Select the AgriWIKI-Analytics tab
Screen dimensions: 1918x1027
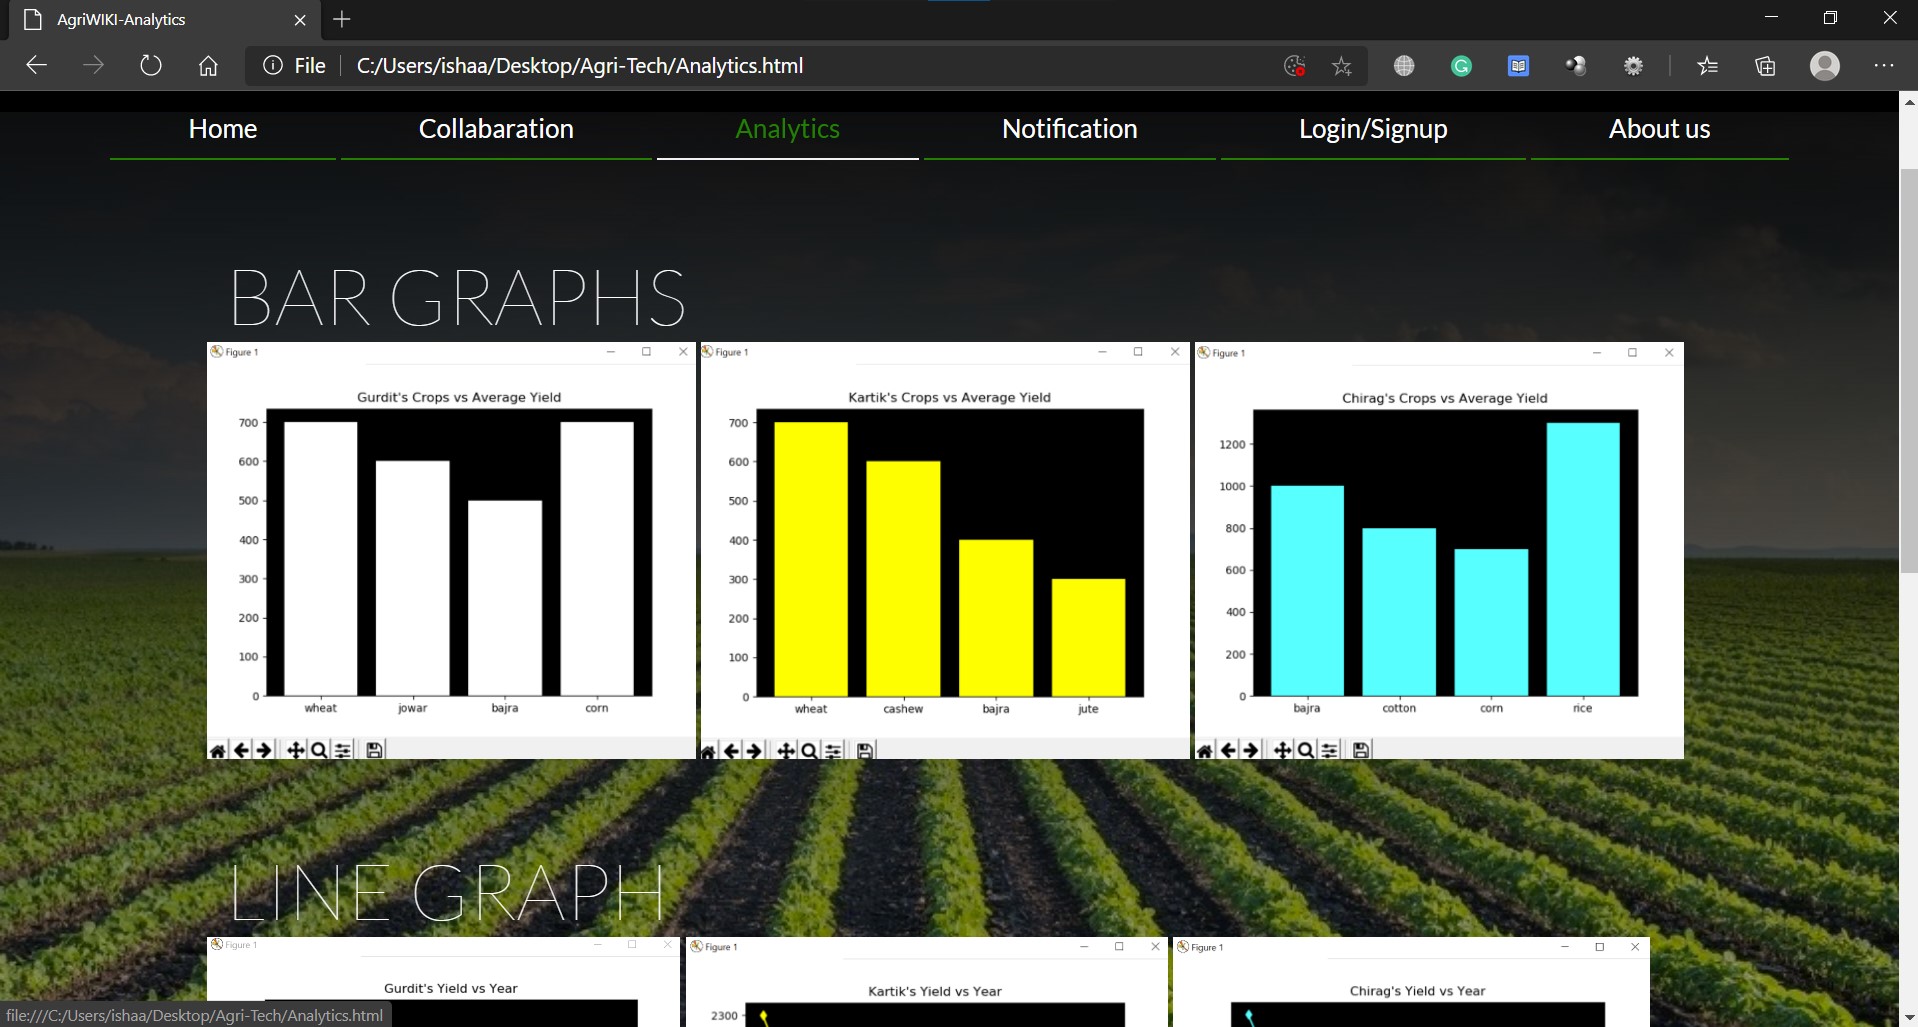click(165, 20)
